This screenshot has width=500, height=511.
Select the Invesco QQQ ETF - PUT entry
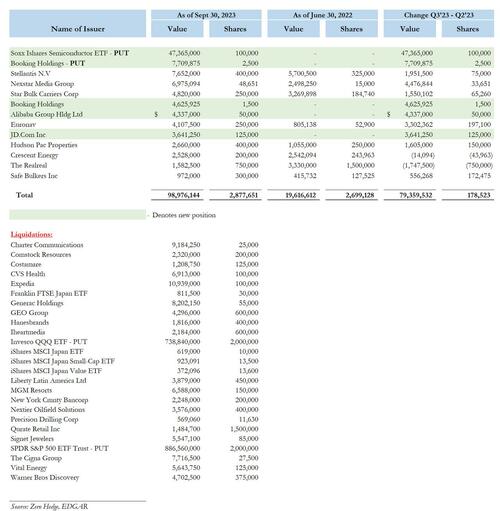tap(49, 342)
